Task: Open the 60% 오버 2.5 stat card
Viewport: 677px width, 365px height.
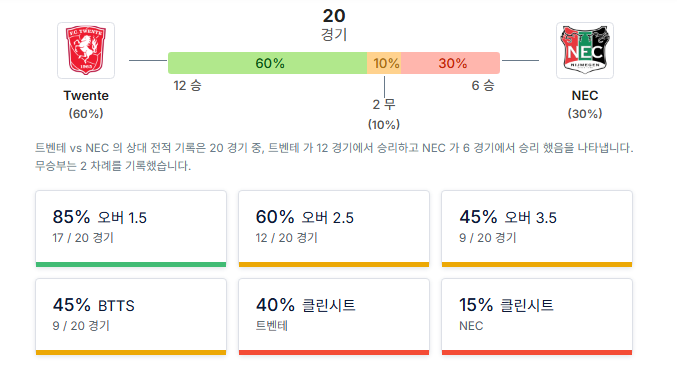Action: pyautogui.click(x=334, y=229)
